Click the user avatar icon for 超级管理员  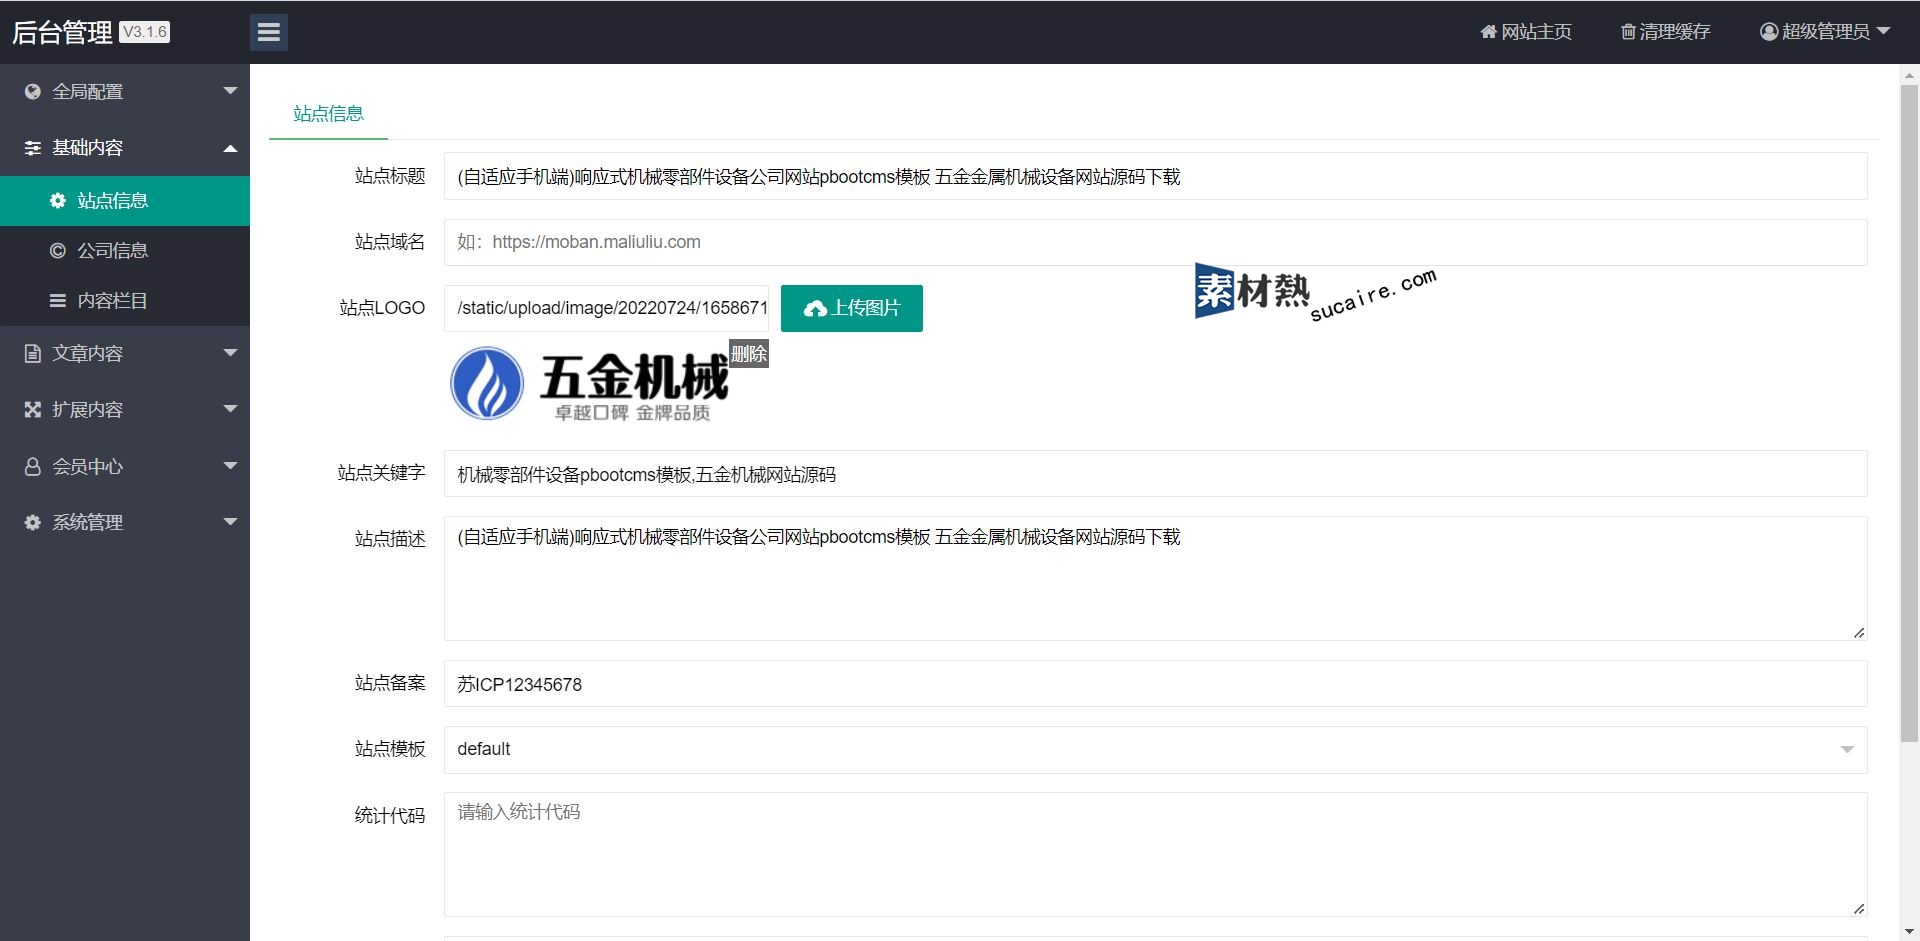coord(1769,32)
